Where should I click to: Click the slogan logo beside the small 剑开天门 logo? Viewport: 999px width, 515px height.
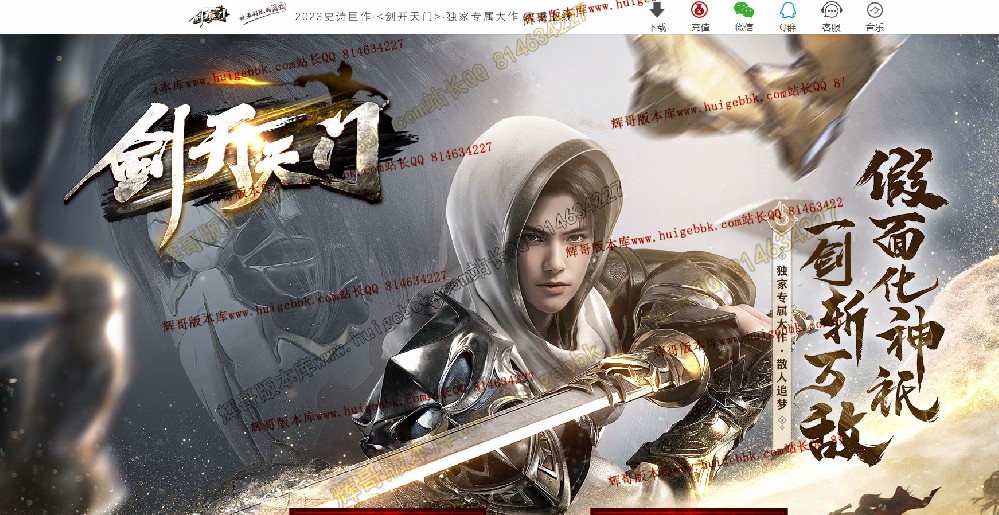click(x=262, y=14)
